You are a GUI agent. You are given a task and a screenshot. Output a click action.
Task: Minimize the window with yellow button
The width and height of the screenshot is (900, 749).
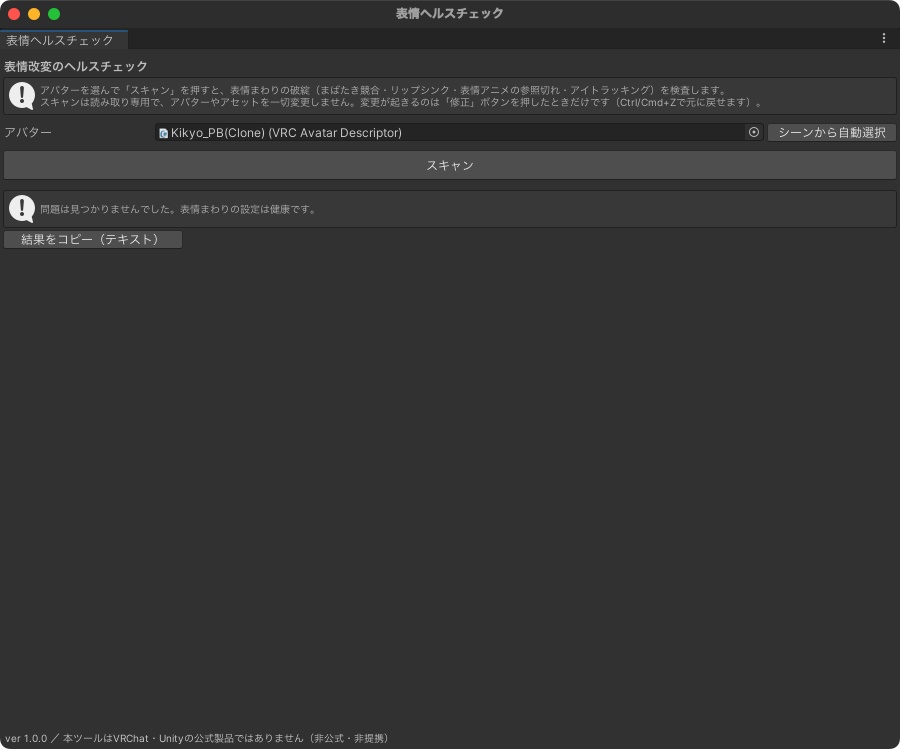click(34, 14)
